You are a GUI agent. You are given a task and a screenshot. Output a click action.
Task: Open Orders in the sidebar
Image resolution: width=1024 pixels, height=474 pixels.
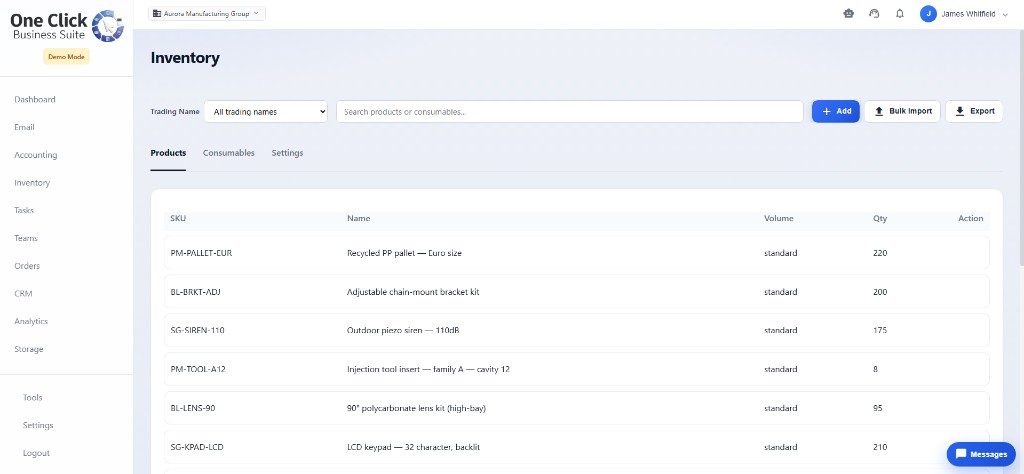[x=27, y=266]
